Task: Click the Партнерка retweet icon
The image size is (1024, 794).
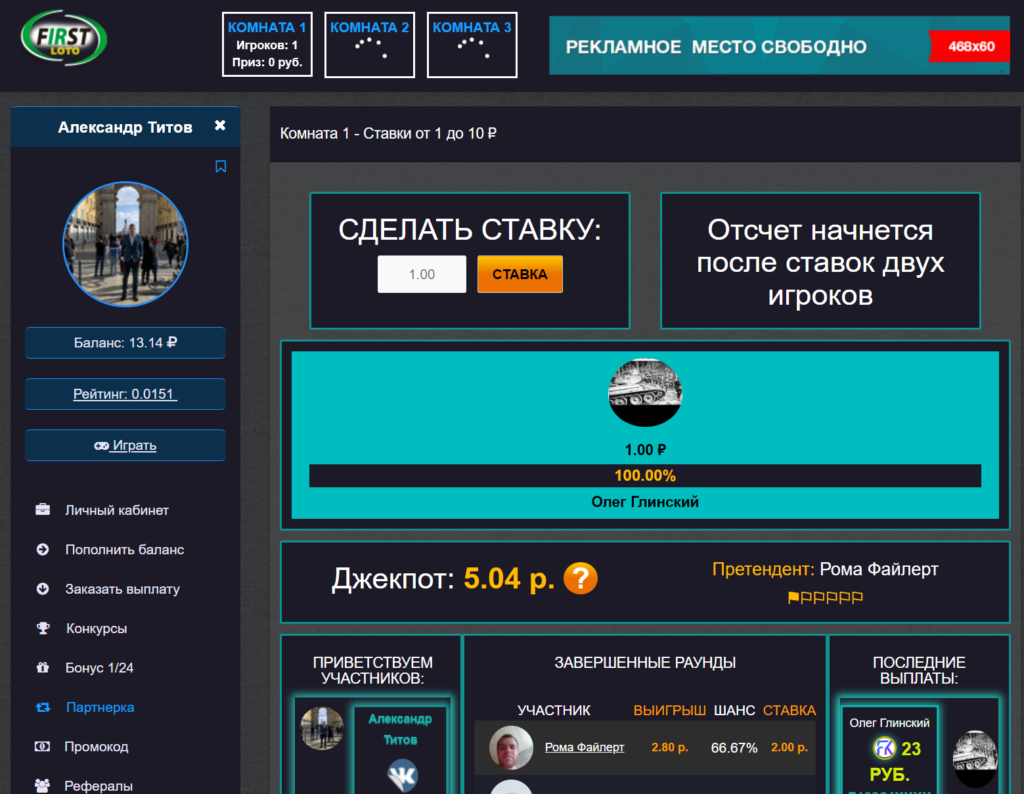Action: tap(43, 707)
